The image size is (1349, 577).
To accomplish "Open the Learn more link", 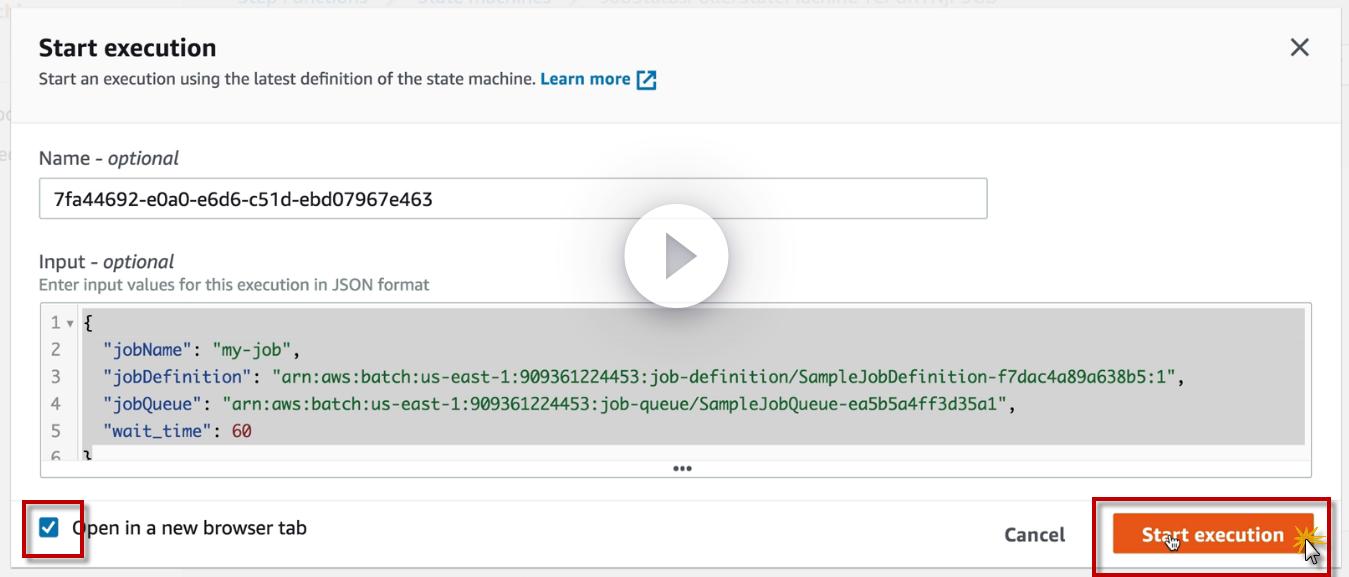I will coord(585,79).
